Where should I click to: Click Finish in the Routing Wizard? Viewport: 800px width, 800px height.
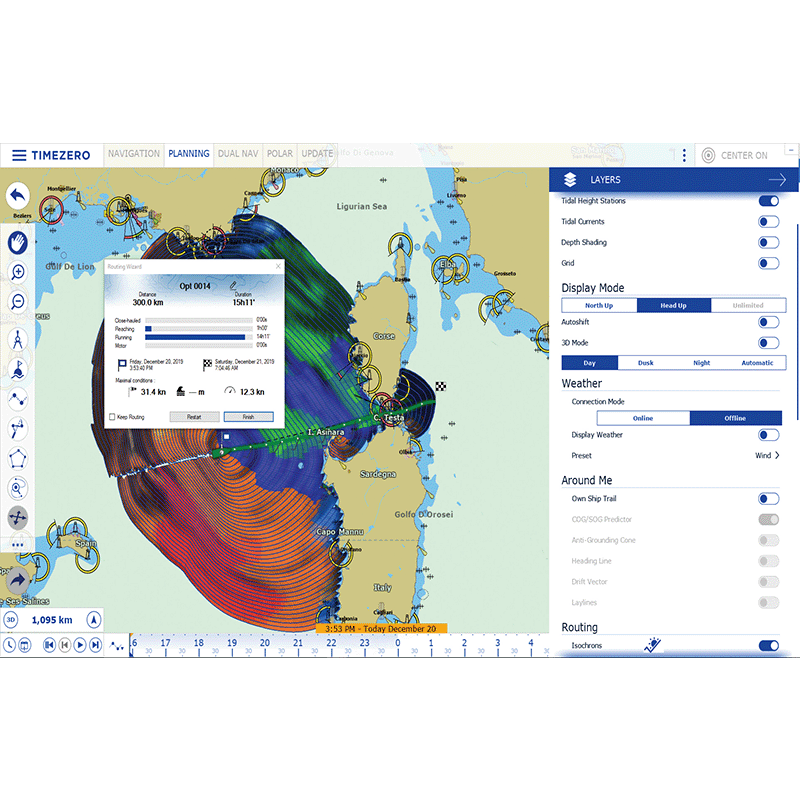[x=249, y=417]
